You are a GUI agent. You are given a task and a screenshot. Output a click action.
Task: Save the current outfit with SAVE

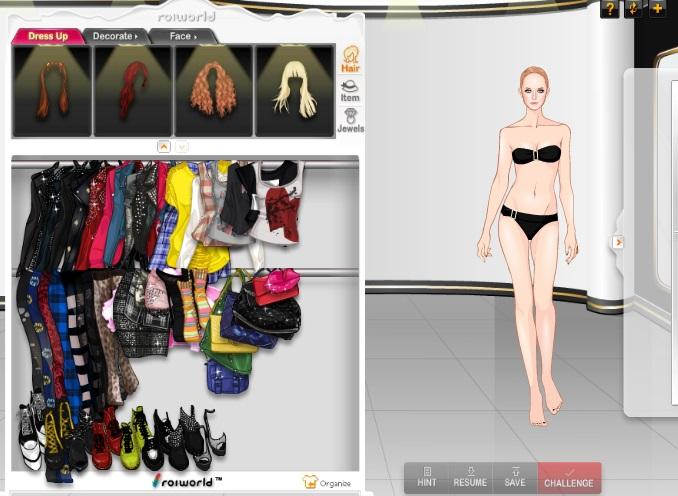[514, 477]
